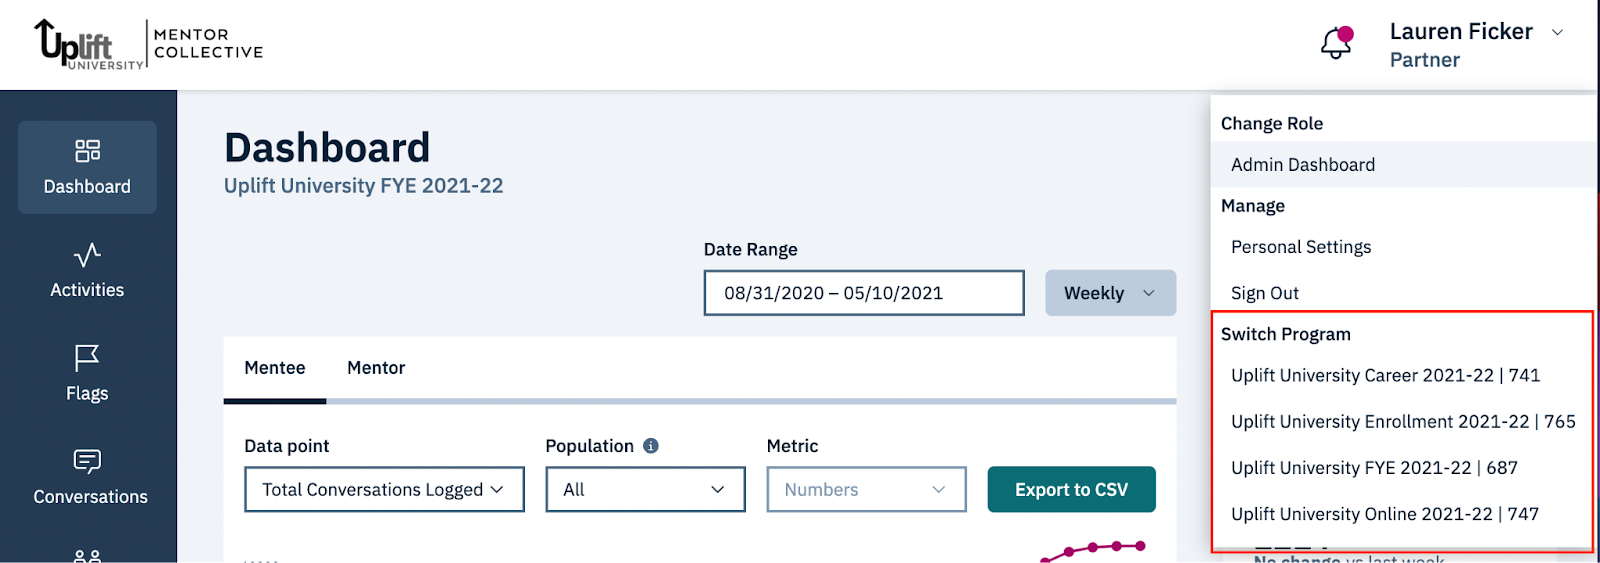The width and height of the screenshot is (1600, 563).
Task: Click Sign Out in the menu
Action: pyautogui.click(x=1264, y=293)
